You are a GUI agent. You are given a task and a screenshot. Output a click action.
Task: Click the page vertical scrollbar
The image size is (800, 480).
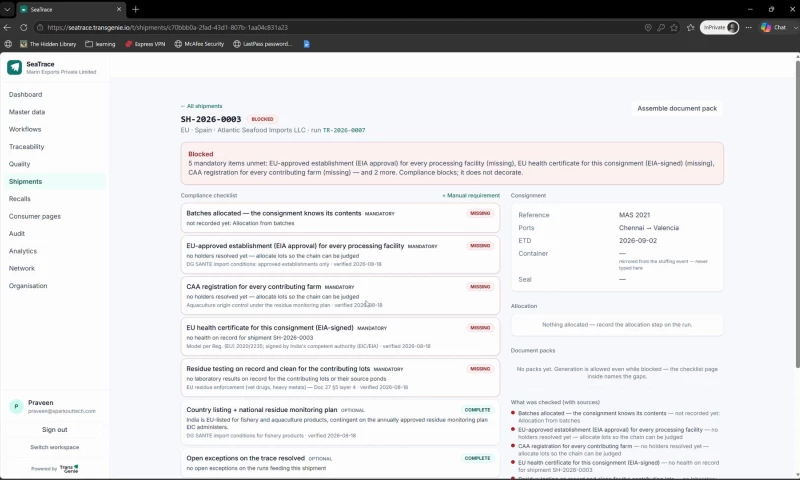797,214
